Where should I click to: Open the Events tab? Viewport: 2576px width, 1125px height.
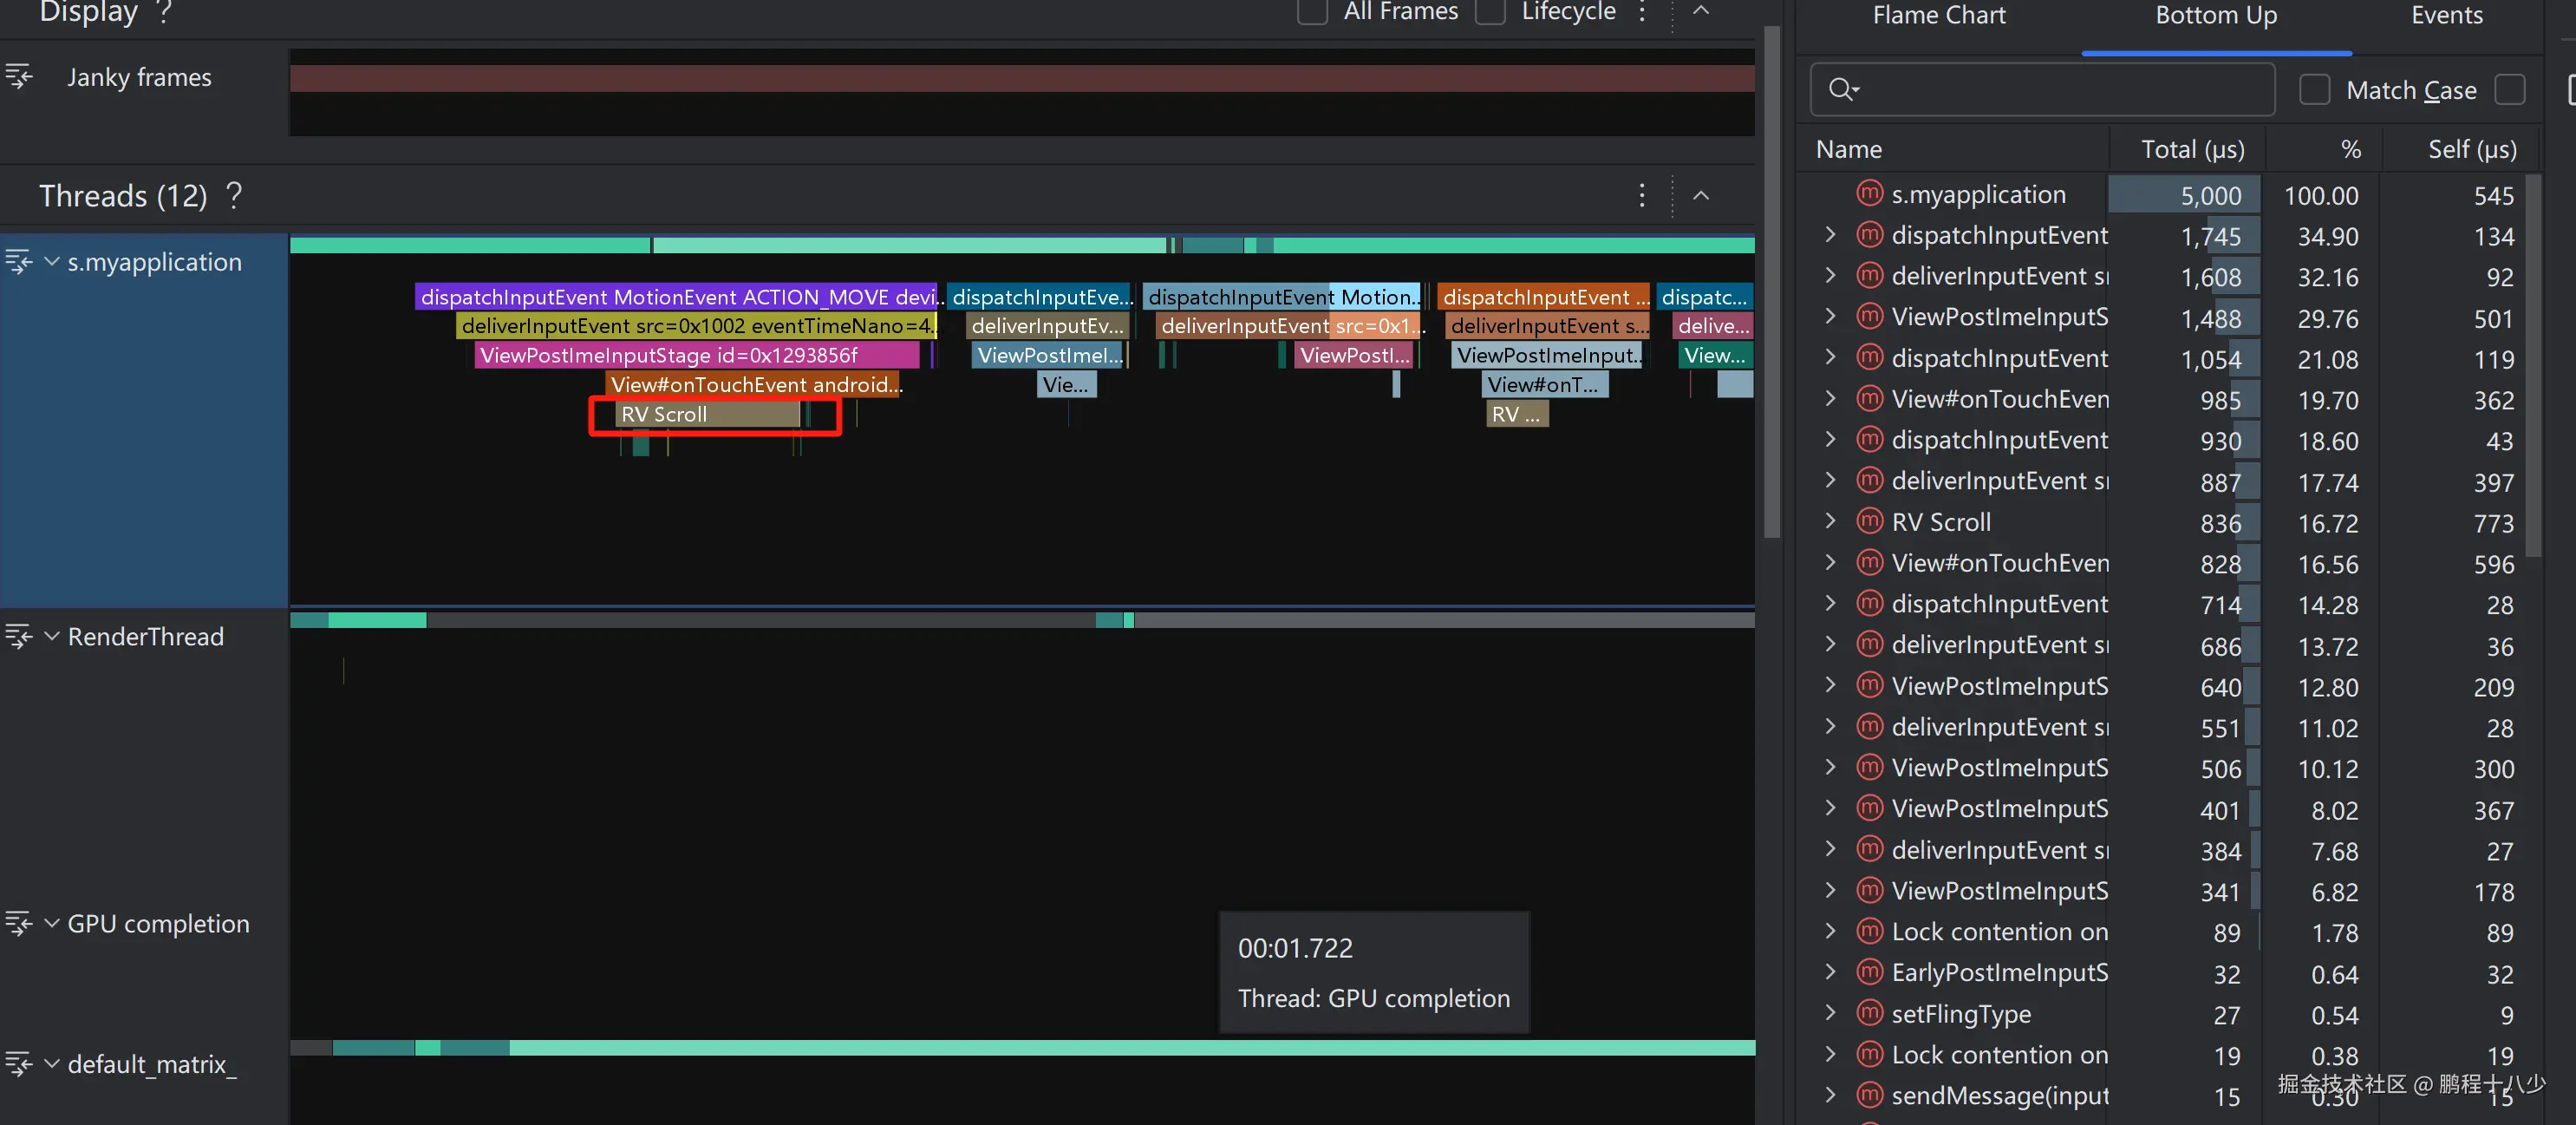pos(2446,16)
